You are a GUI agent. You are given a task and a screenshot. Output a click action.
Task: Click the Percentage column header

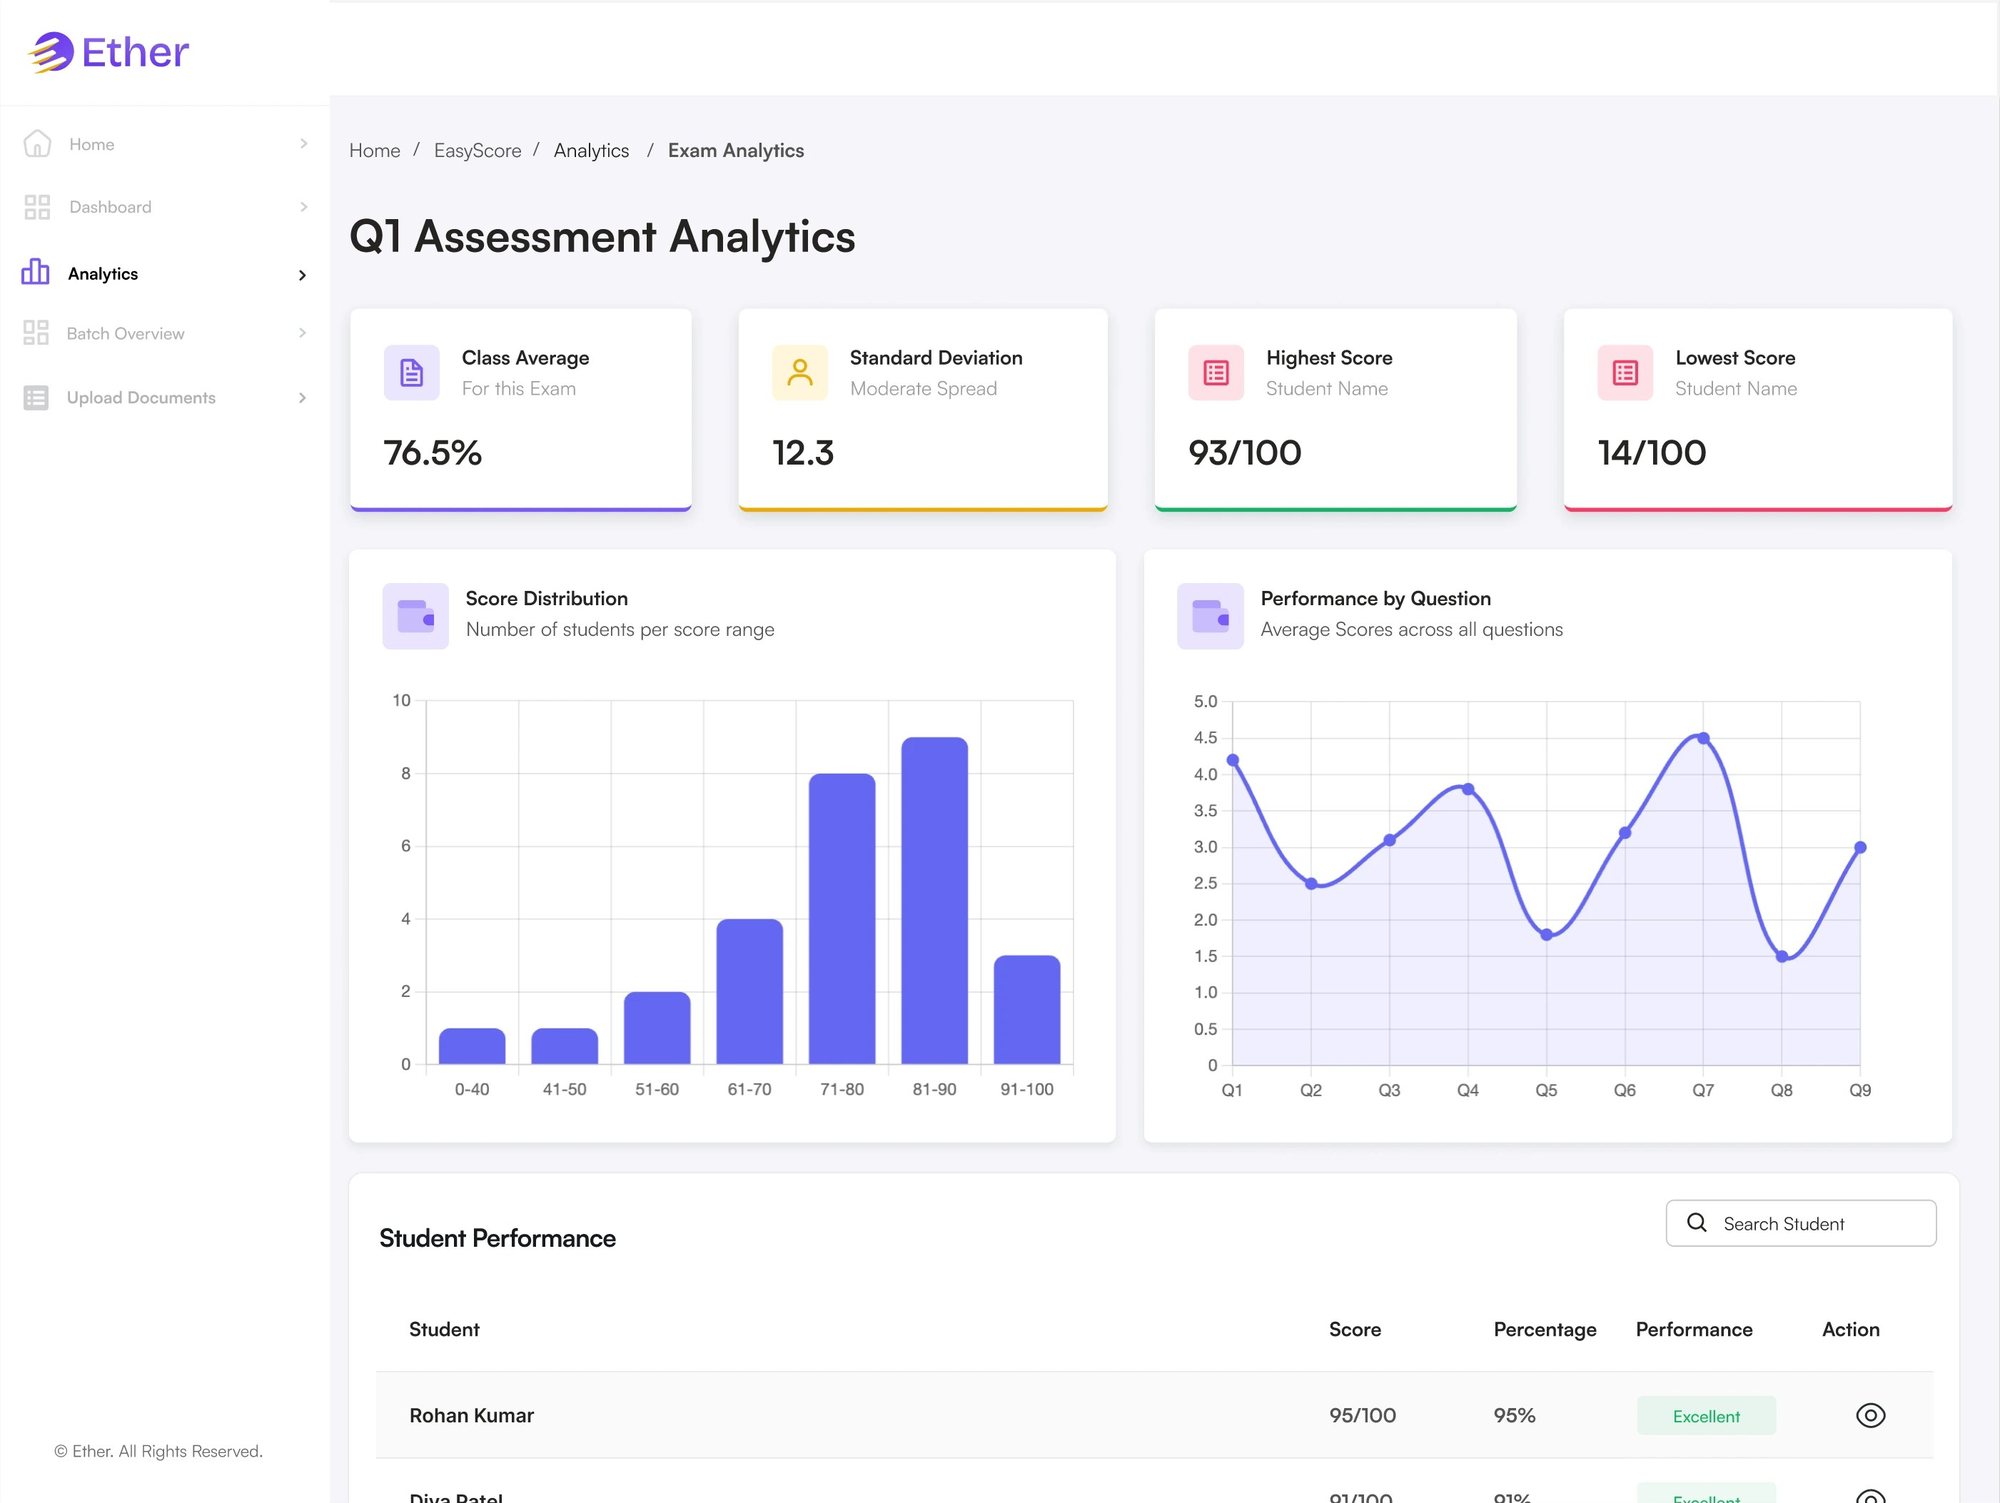(1545, 1329)
